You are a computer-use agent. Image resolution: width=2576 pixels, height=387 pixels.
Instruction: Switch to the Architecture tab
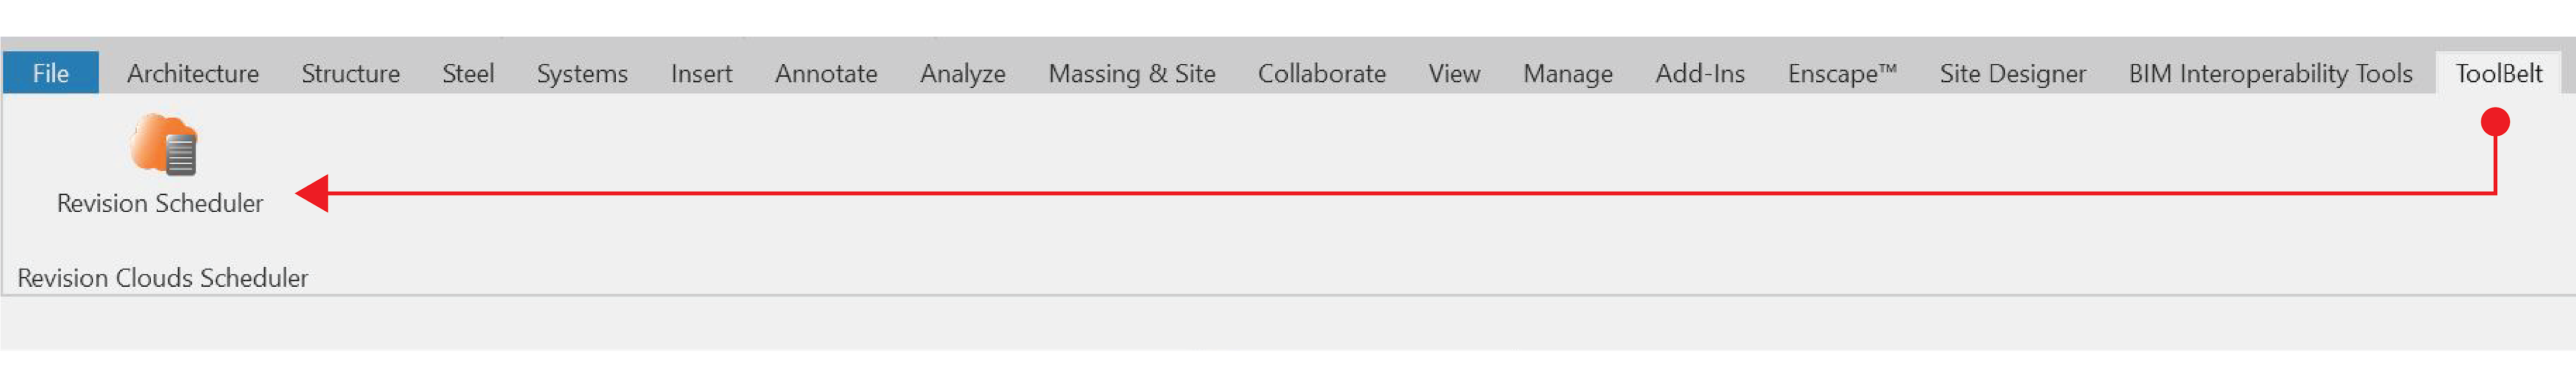click(x=192, y=73)
